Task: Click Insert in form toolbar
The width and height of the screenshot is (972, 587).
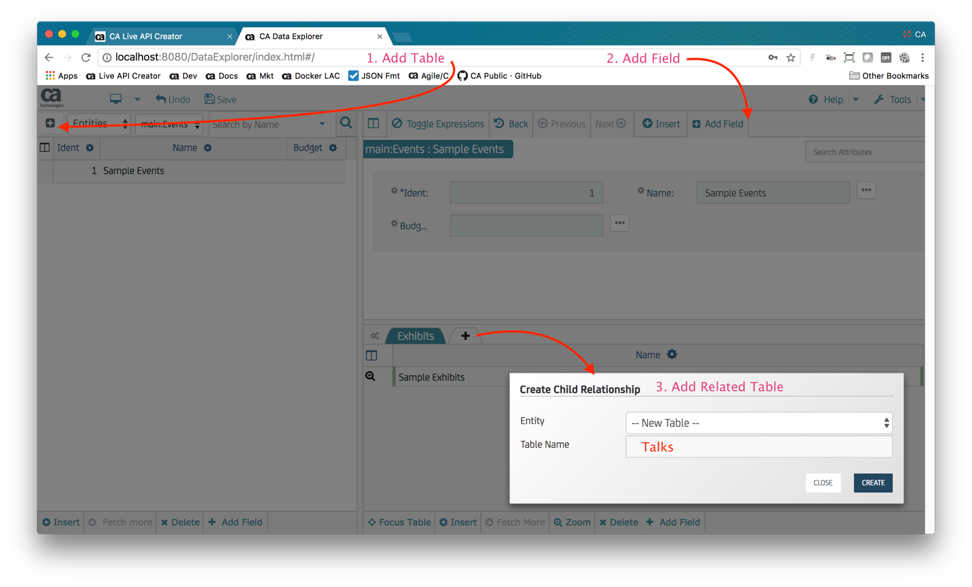Action: click(661, 124)
